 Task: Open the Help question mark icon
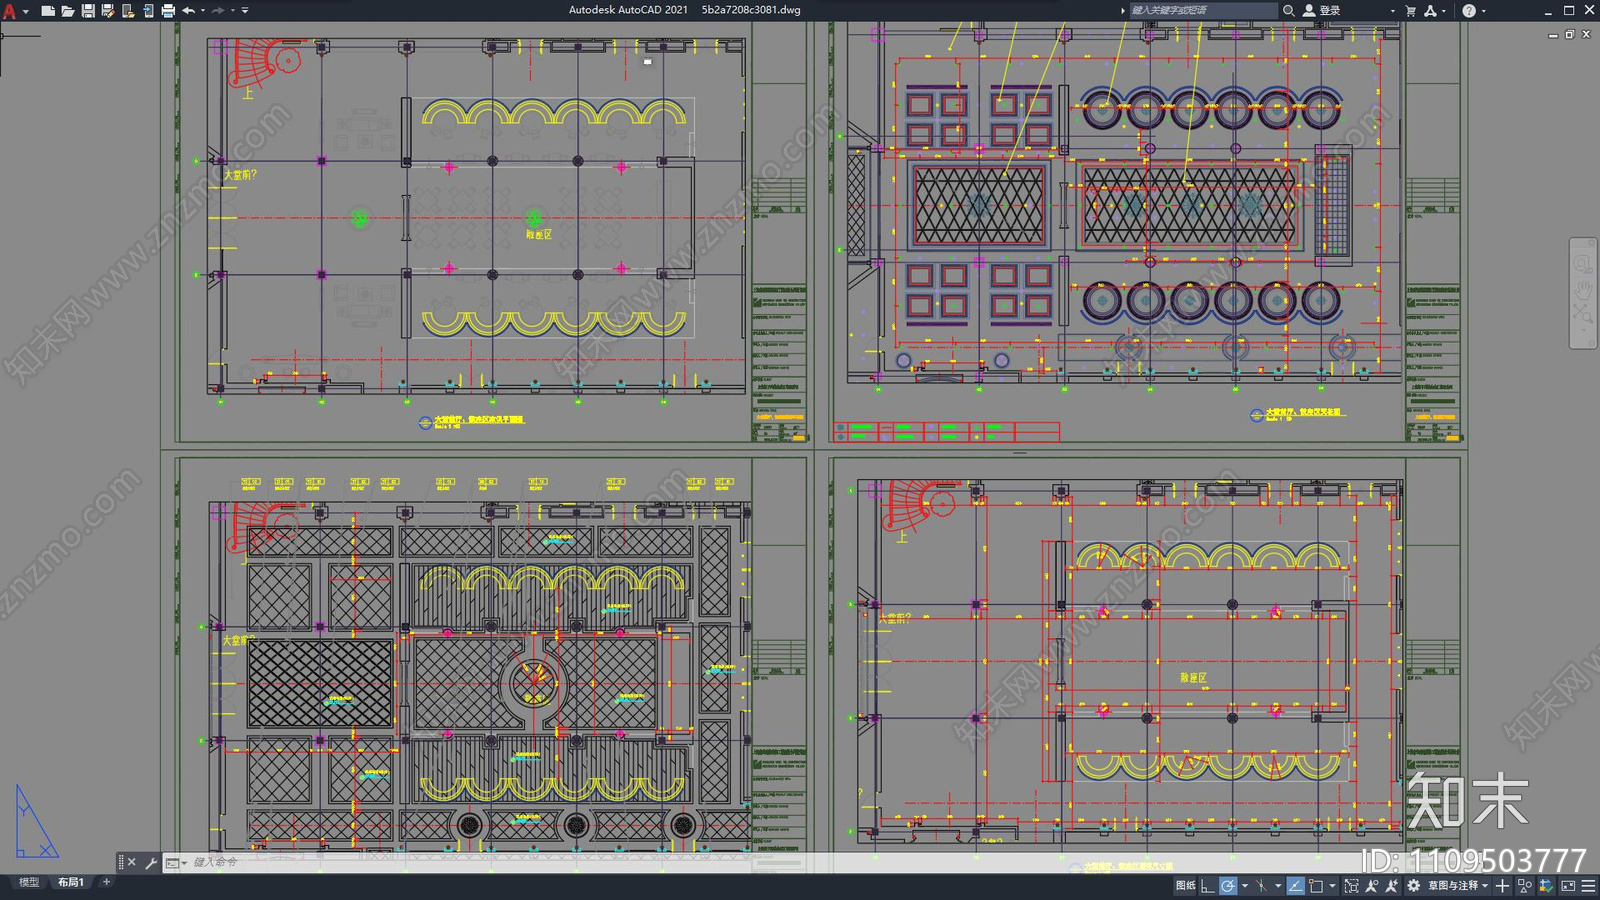coord(1468,10)
